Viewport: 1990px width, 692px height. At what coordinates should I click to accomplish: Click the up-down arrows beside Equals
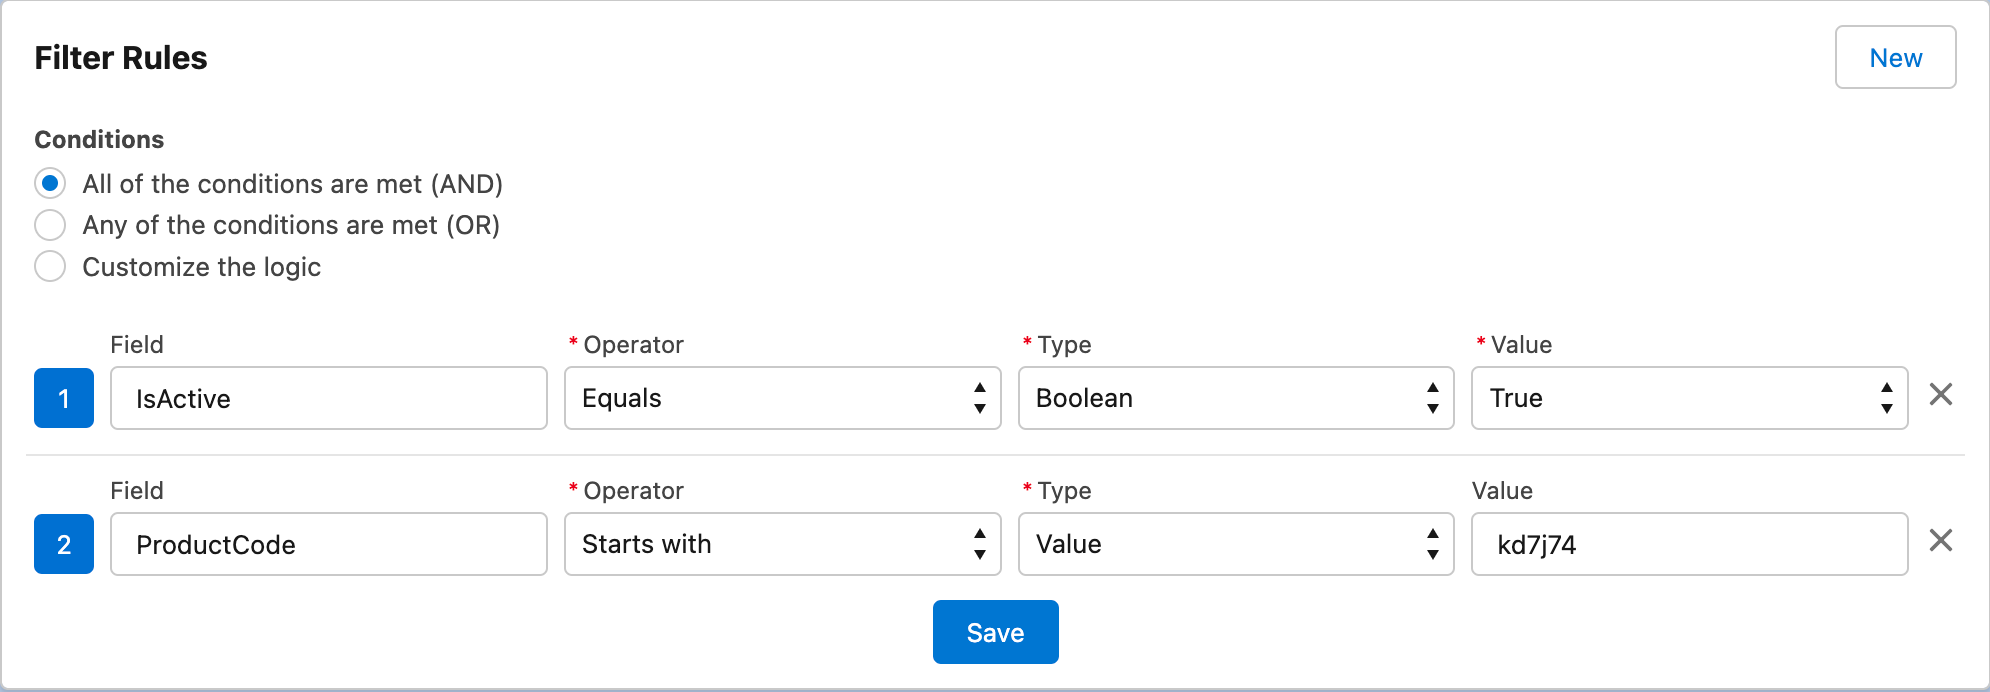(x=979, y=398)
